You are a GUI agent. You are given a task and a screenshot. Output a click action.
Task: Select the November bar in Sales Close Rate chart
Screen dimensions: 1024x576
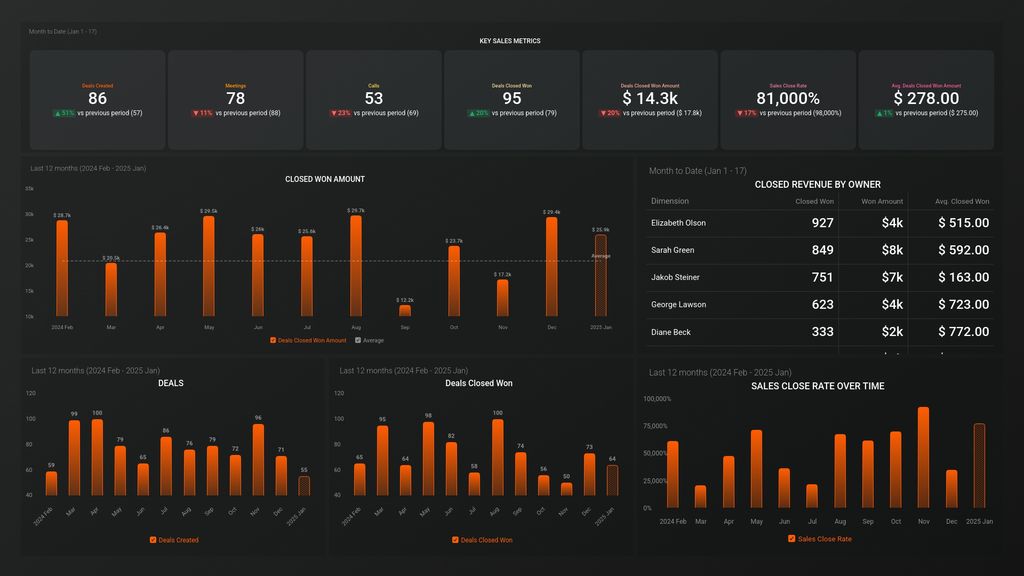pyautogui.click(x=923, y=458)
